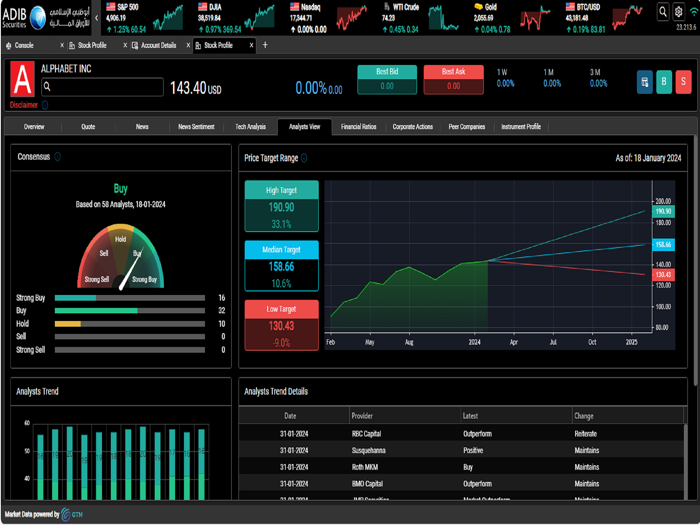Open the Peer Companies tab
This screenshot has width=700, height=525.
click(x=467, y=127)
